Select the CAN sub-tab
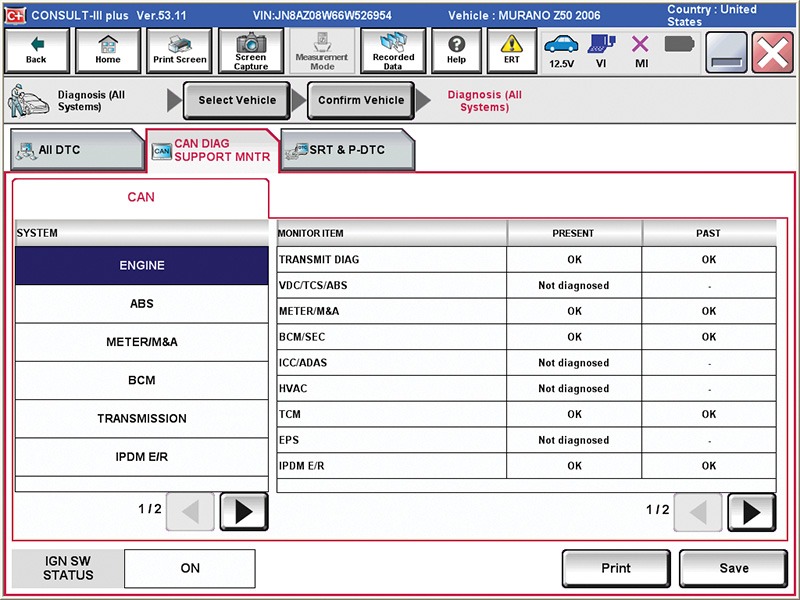The width and height of the screenshot is (800, 600). point(140,197)
